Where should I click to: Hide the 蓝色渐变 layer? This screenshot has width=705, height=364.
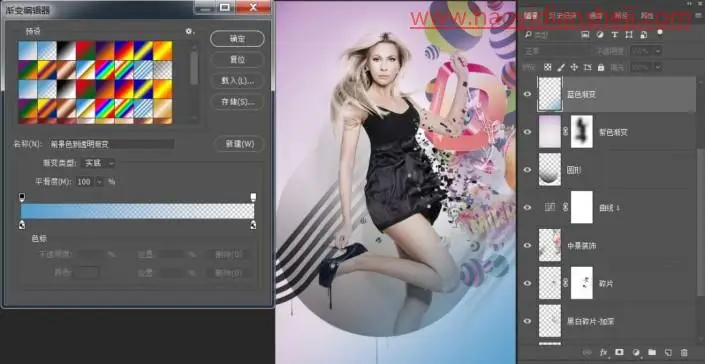coord(527,94)
